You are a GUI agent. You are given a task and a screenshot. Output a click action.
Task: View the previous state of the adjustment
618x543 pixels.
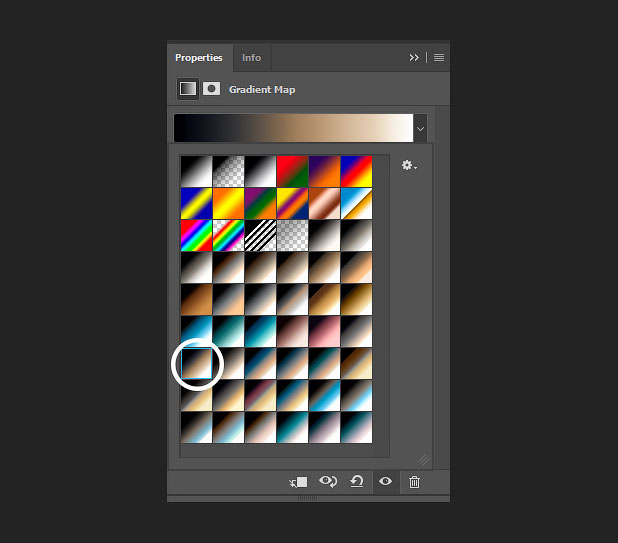(328, 481)
